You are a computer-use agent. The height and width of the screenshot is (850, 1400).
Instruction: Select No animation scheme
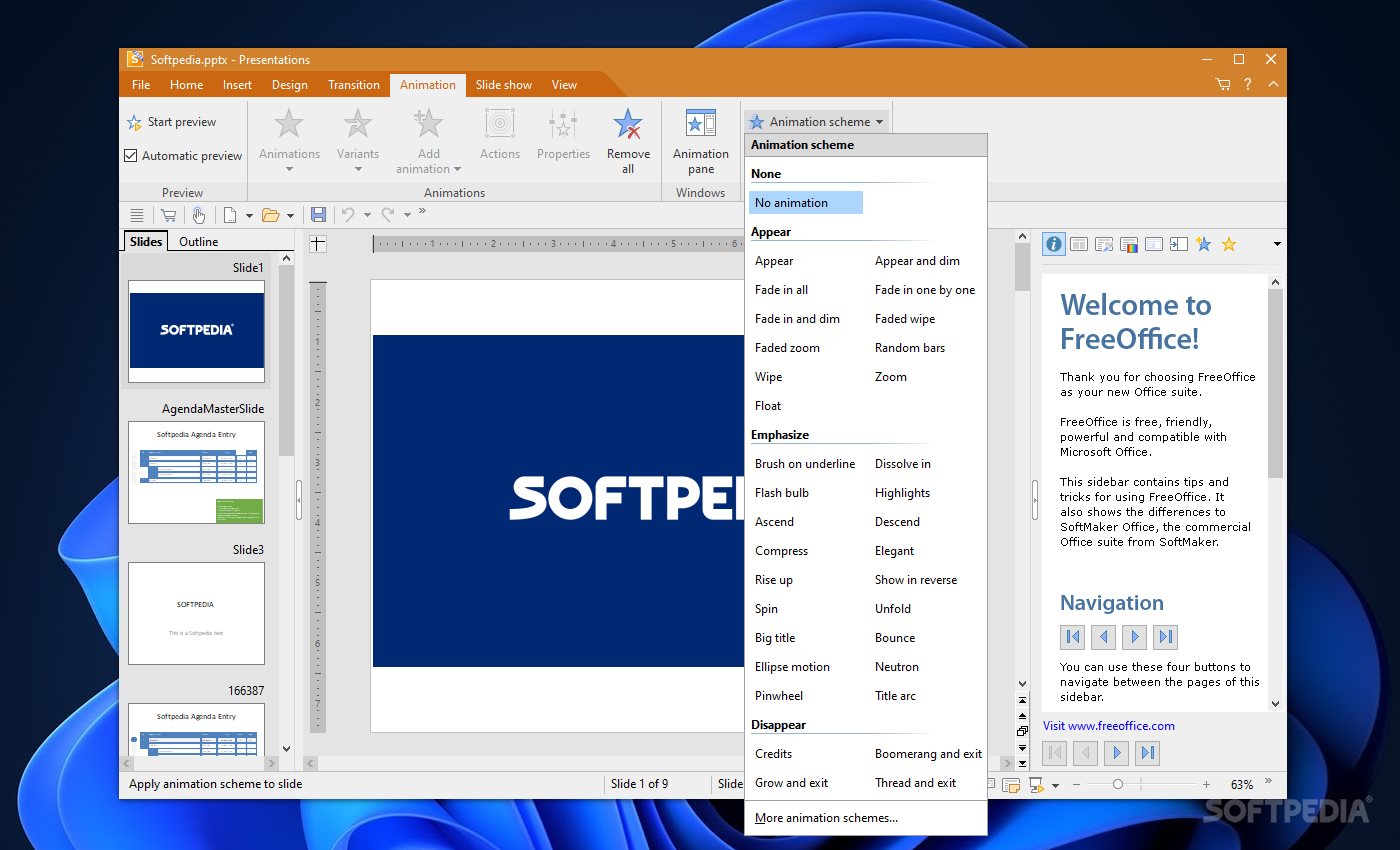click(x=806, y=203)
